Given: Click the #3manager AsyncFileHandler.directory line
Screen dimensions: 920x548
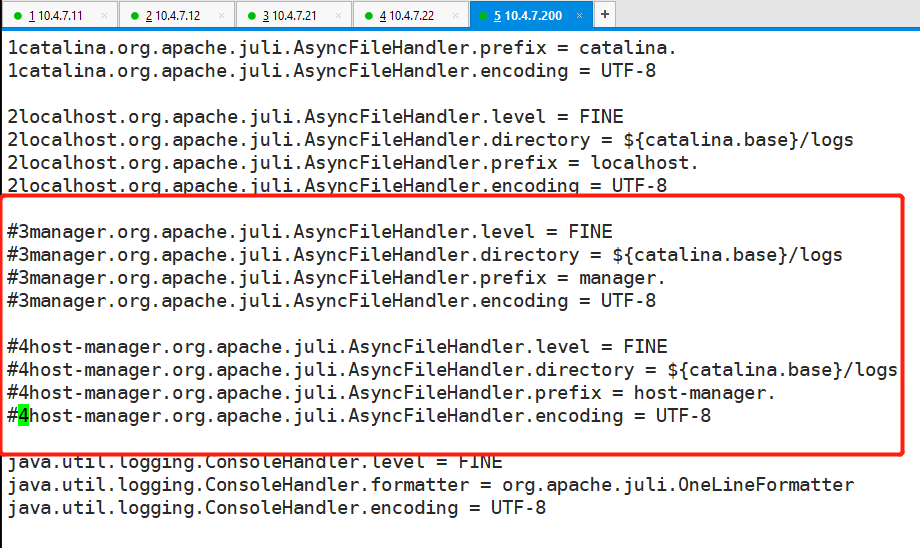Looking at the screenshot, I should (x=424, y=255).
